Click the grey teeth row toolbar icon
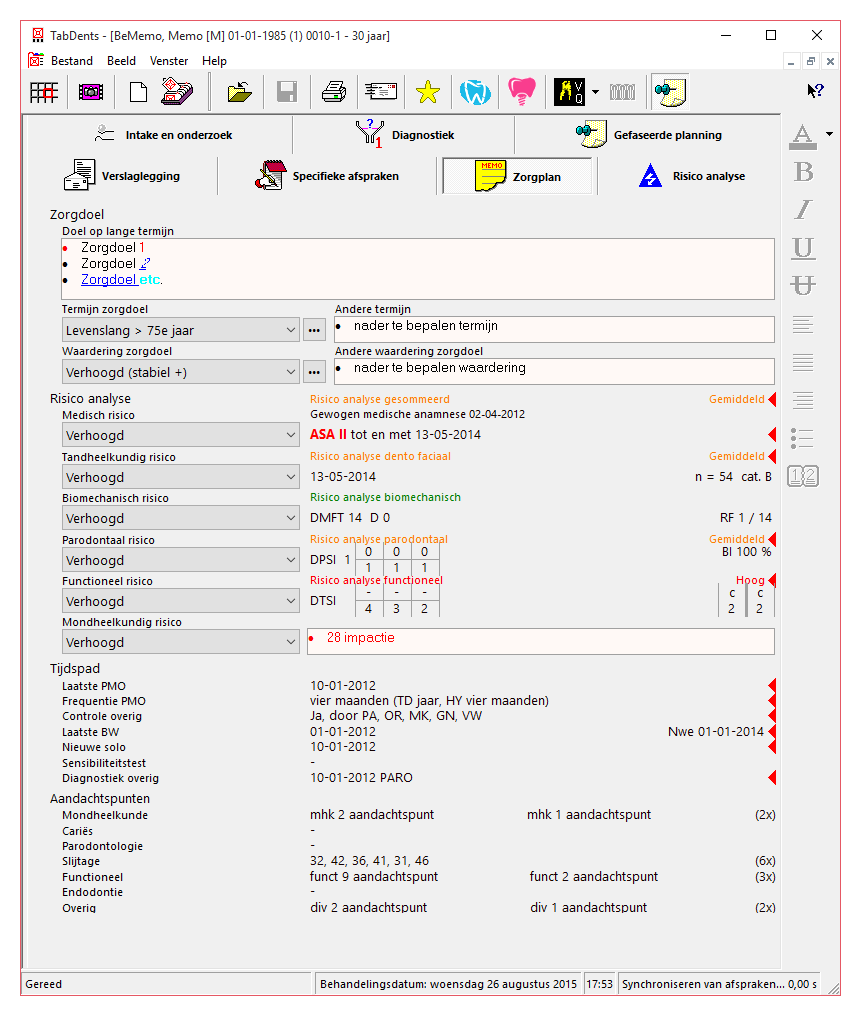The width and height of the screenshot is (861, 1016). coord(622,92)
